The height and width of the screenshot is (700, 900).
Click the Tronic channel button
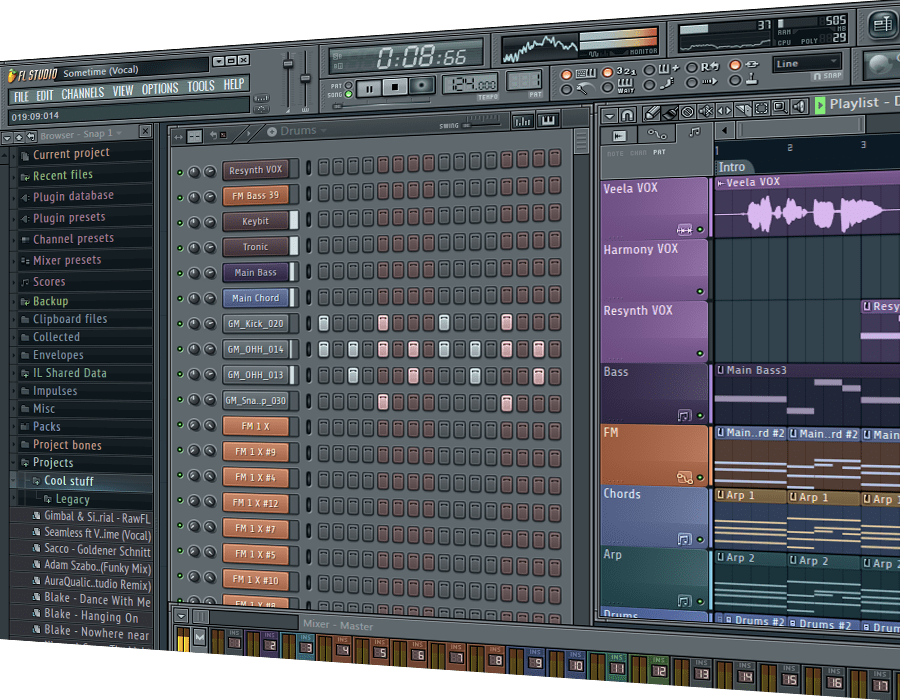255,247
